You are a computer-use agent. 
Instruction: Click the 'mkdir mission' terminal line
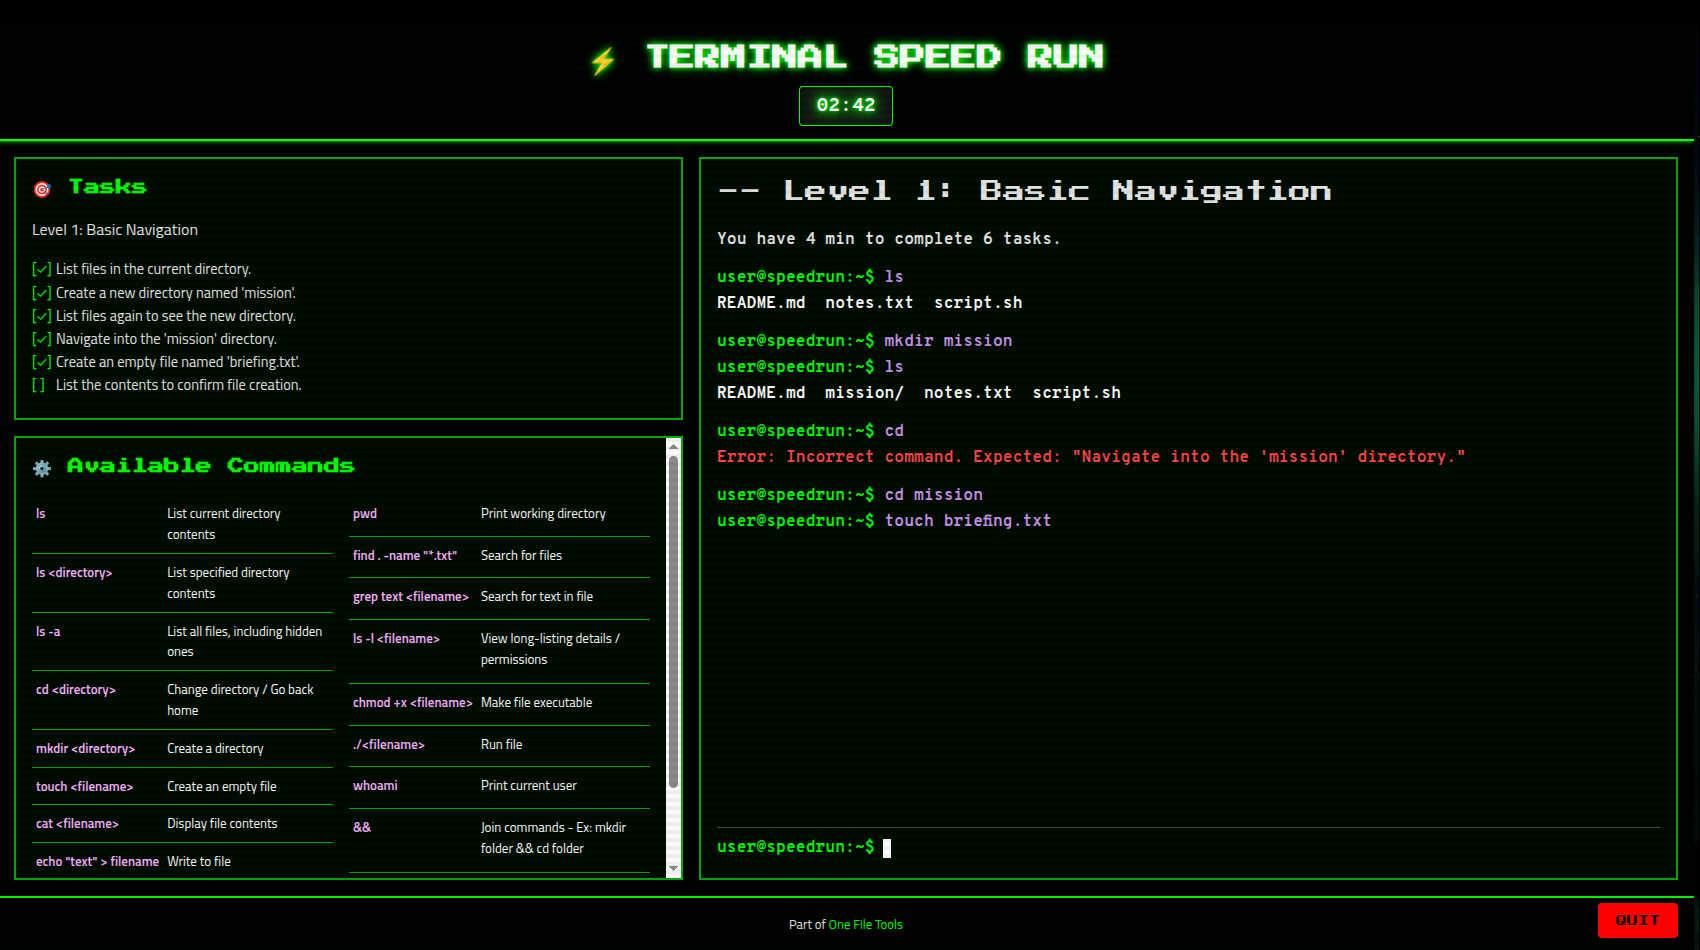(865, 341)
